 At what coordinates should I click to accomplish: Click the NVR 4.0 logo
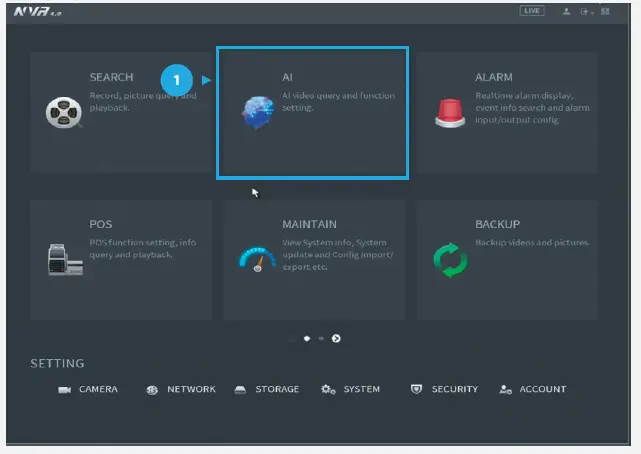(x=37, y=11)
